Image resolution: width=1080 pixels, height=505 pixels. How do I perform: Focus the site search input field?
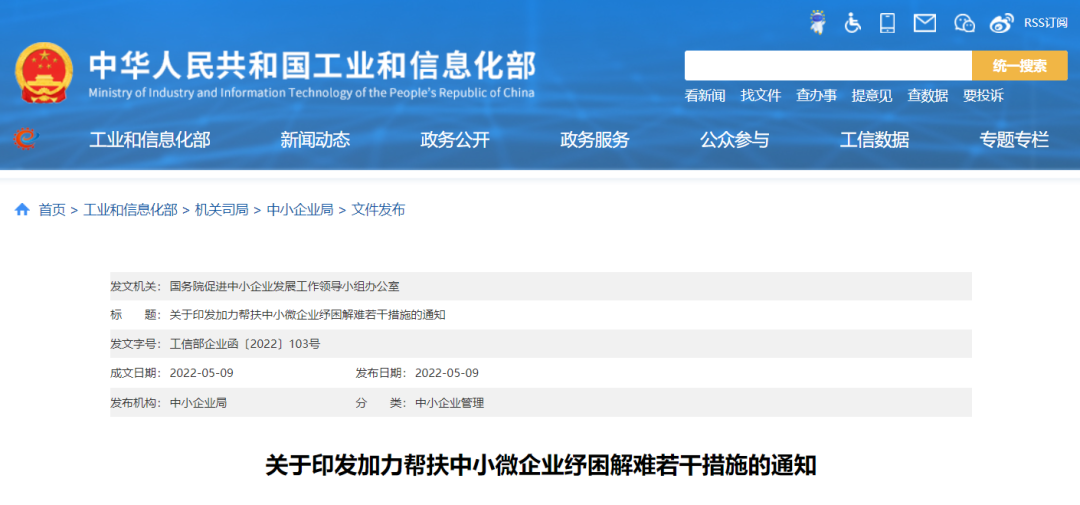(x=828, y=65)
